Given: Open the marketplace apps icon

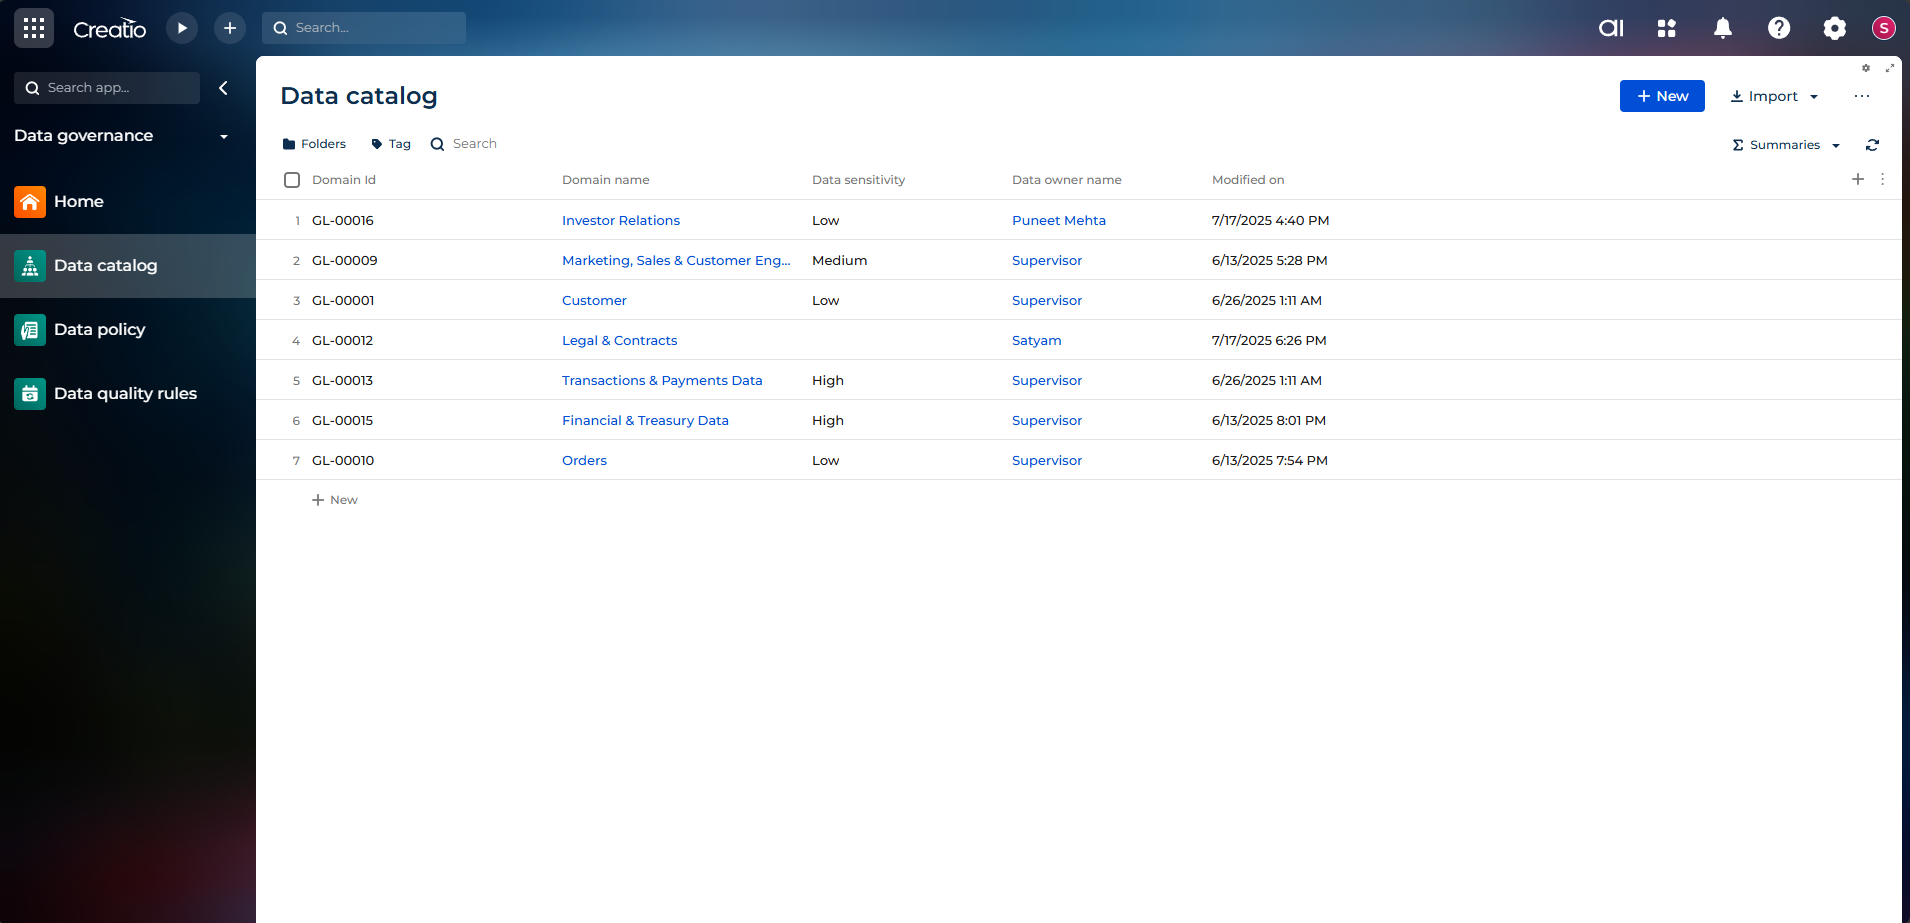Looking at the screenshot, I should [1666, 28].
